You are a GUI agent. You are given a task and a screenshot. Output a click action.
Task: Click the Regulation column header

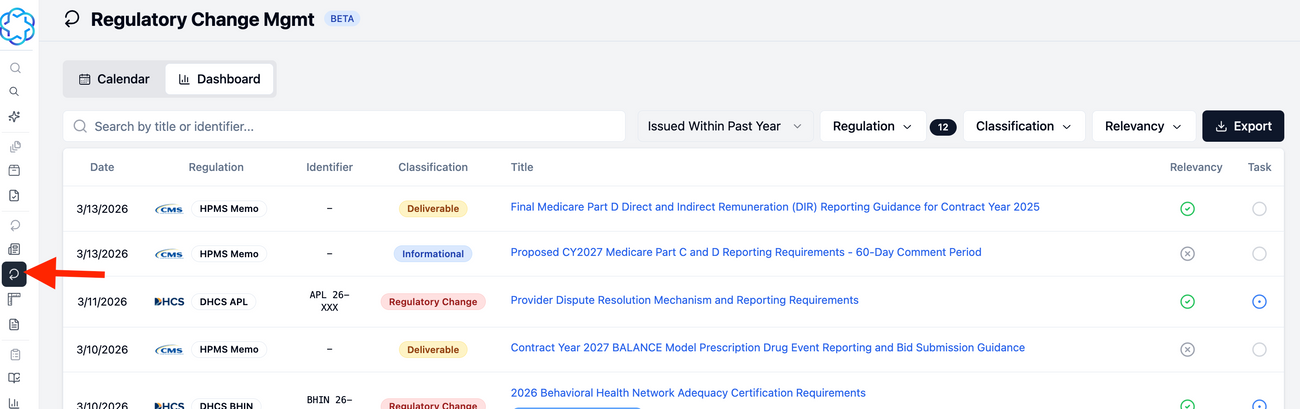(x=216, y=167)
